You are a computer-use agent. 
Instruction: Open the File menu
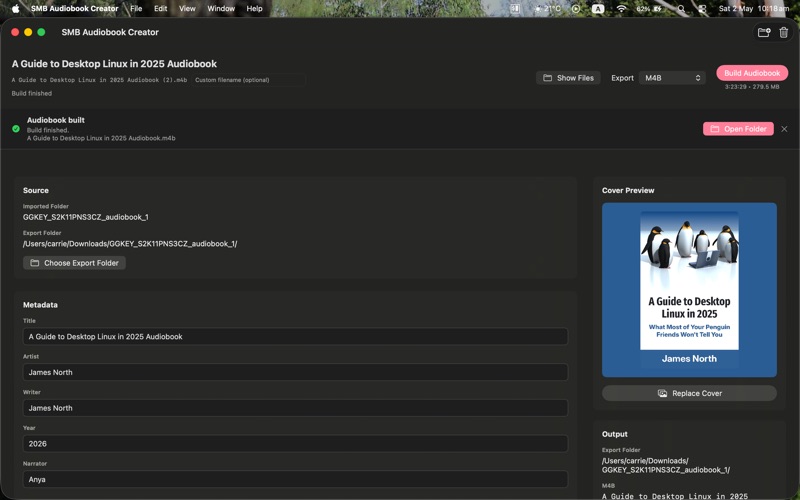(136, 9)
